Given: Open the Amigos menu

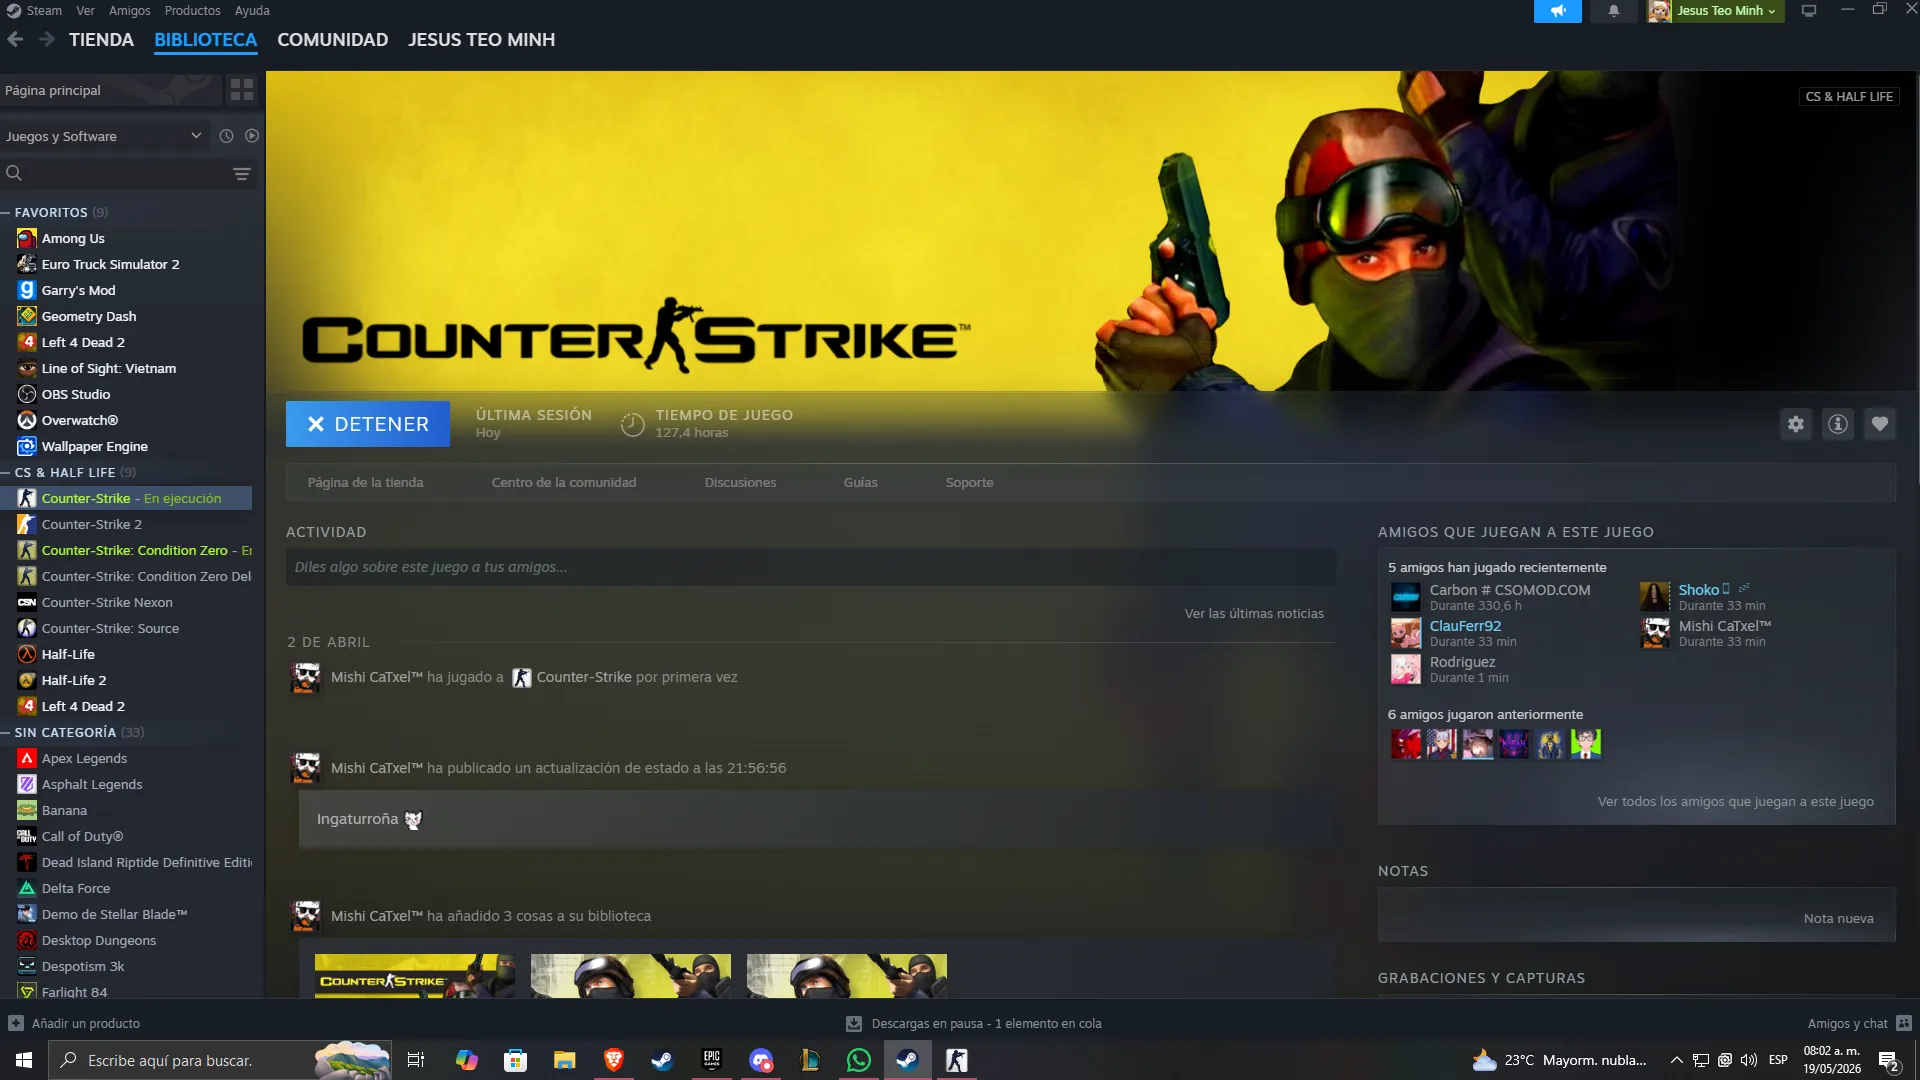Looking at the screenshot, I should click(x=130, y=11).
